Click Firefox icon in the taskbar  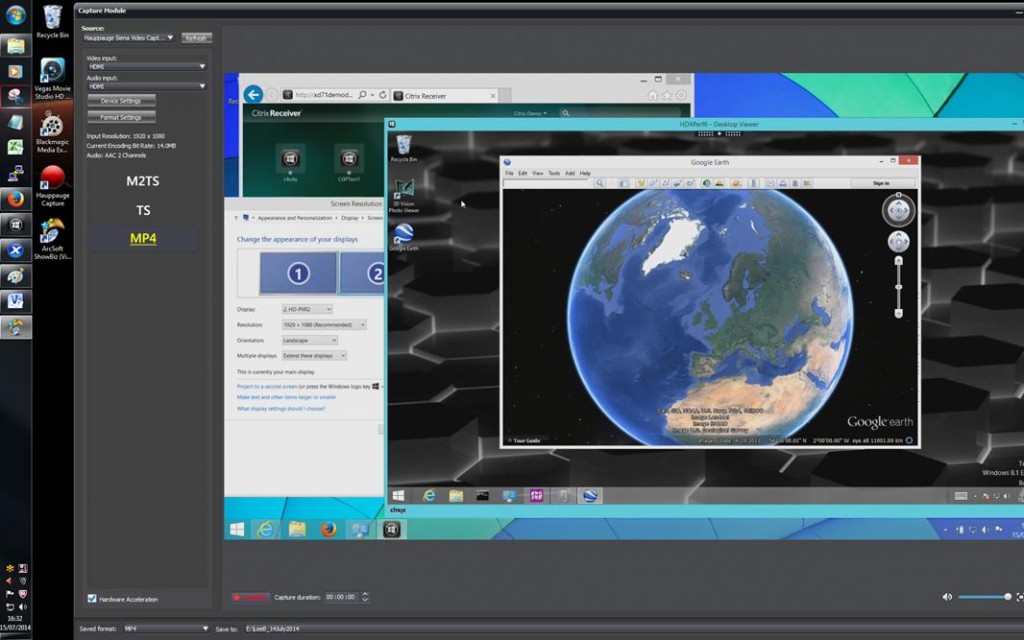coord(15,198)
